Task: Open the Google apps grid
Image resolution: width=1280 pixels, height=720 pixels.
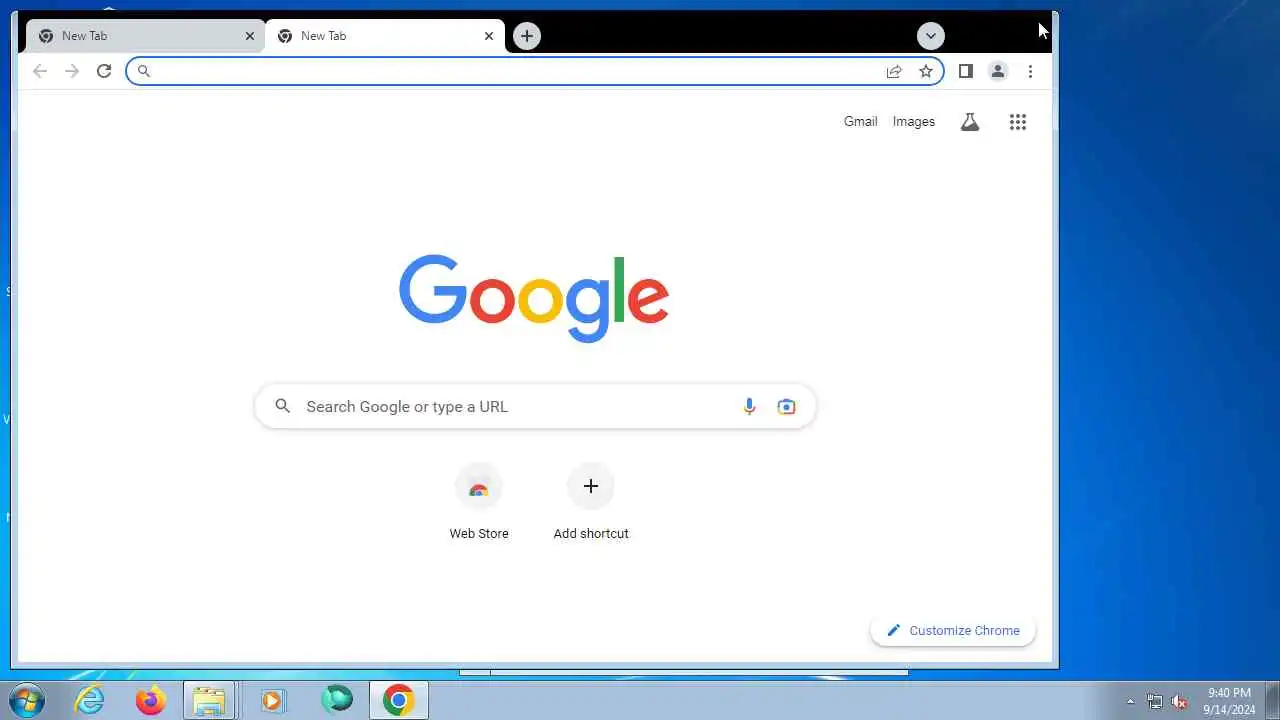Action: [x=1018, y=122]
